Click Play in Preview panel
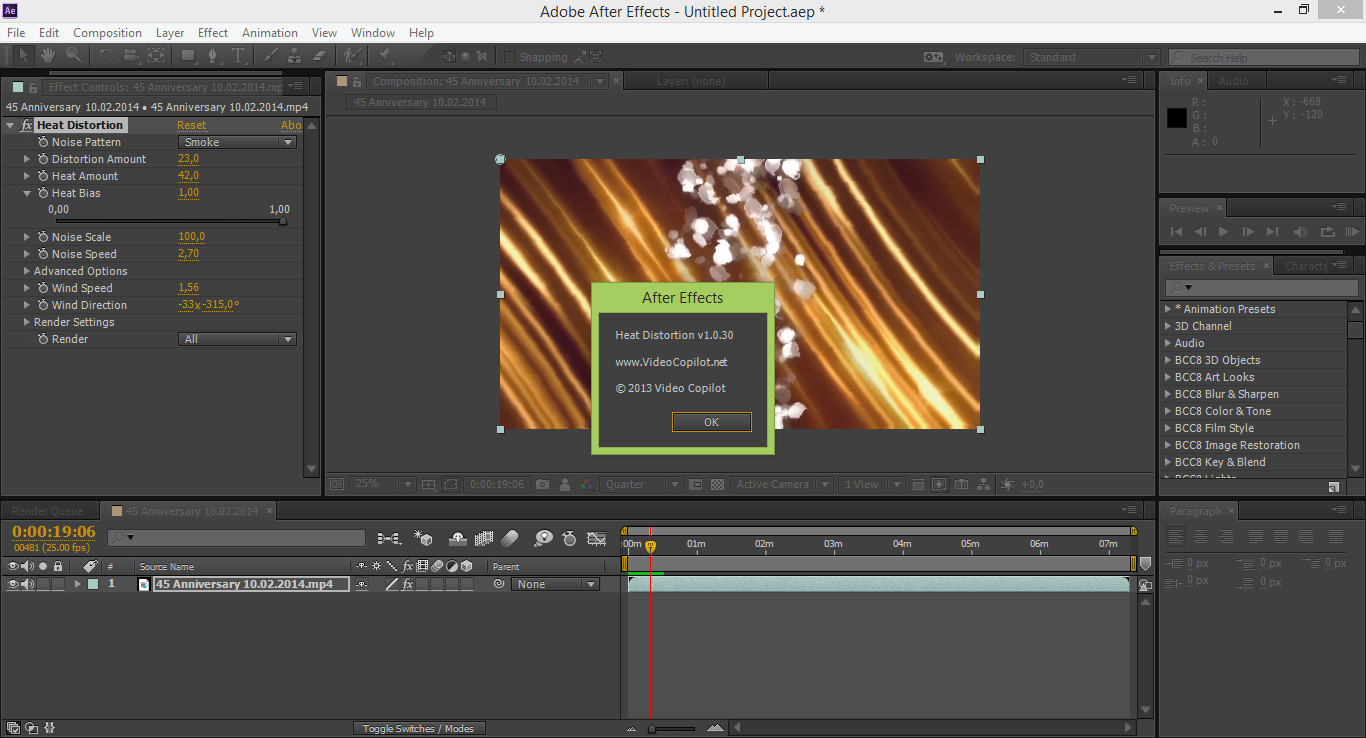The image size is (1366, 738). (1223, 231)
